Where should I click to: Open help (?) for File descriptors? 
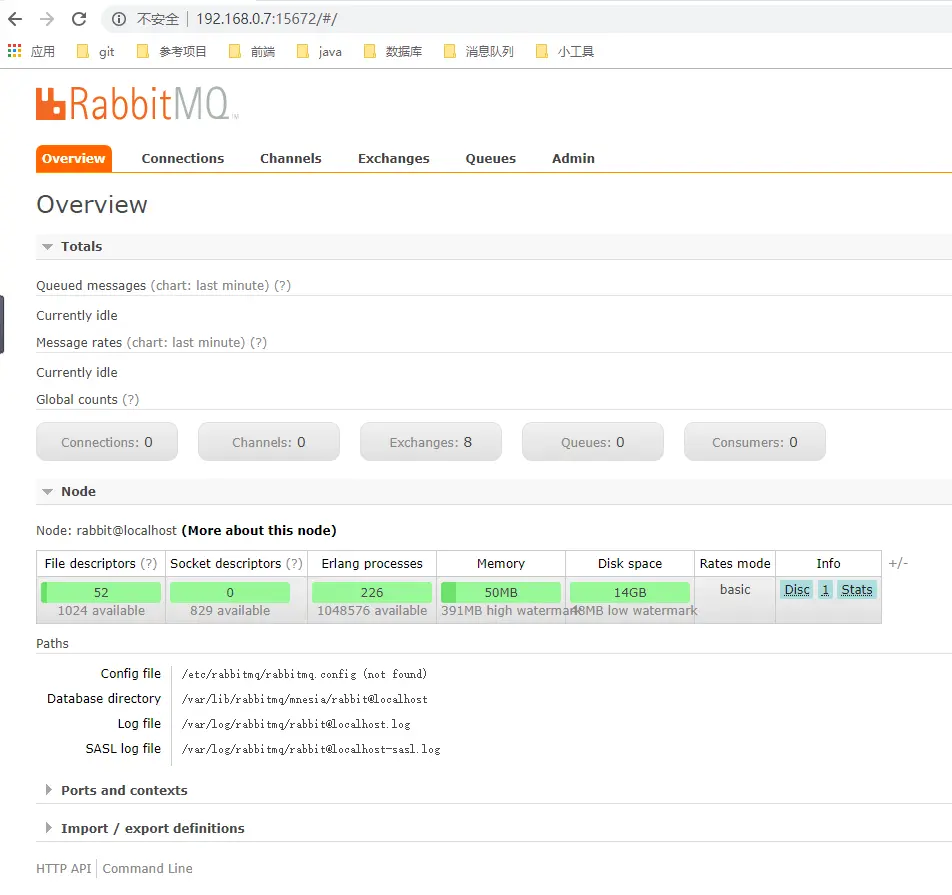(x=149, y=563)
